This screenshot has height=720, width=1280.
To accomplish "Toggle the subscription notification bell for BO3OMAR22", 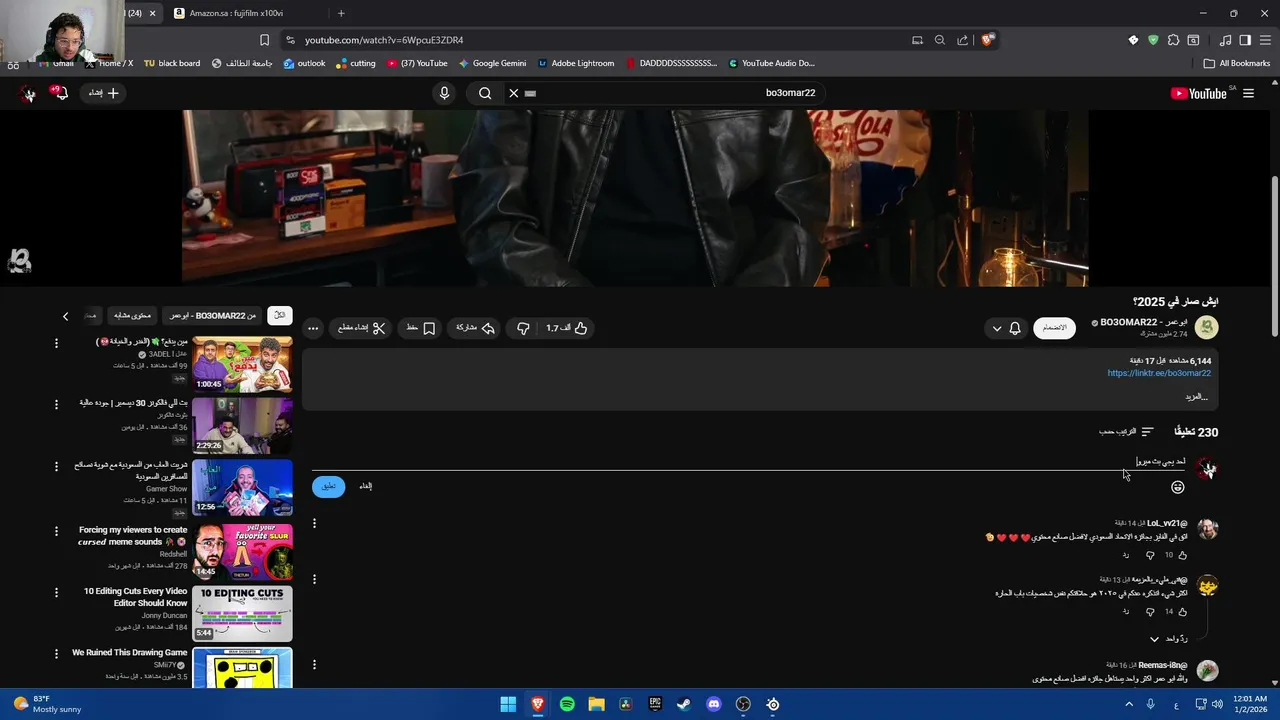I will pyautogui.click(x=1015, y=328).
